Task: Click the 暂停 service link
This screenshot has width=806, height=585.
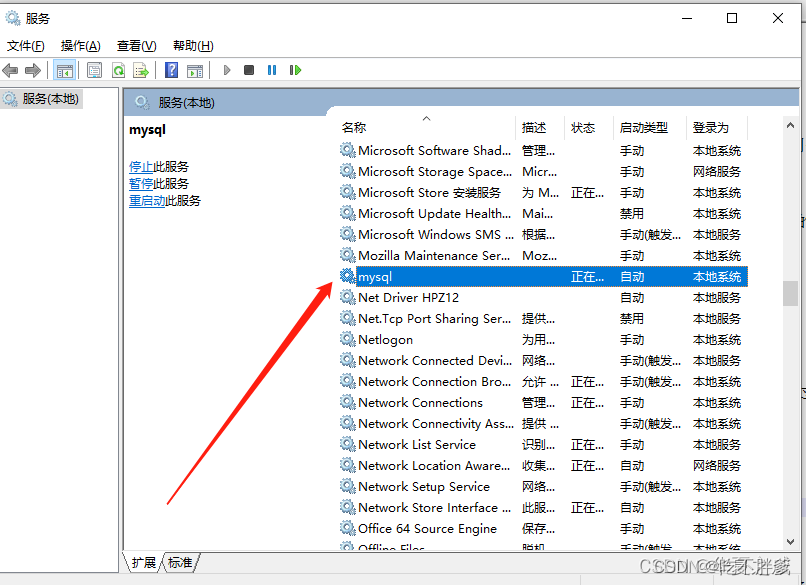Action: 141,184
